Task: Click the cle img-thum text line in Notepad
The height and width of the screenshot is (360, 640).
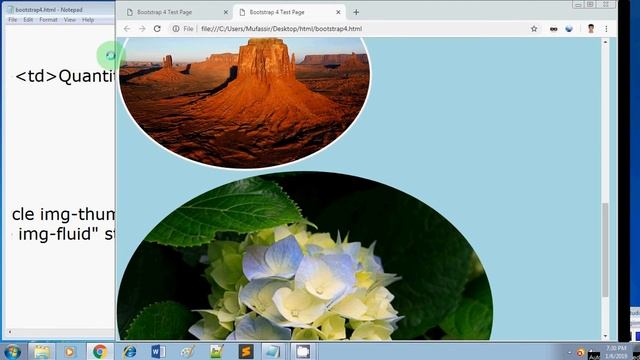Action: click(x=64, y=214)
